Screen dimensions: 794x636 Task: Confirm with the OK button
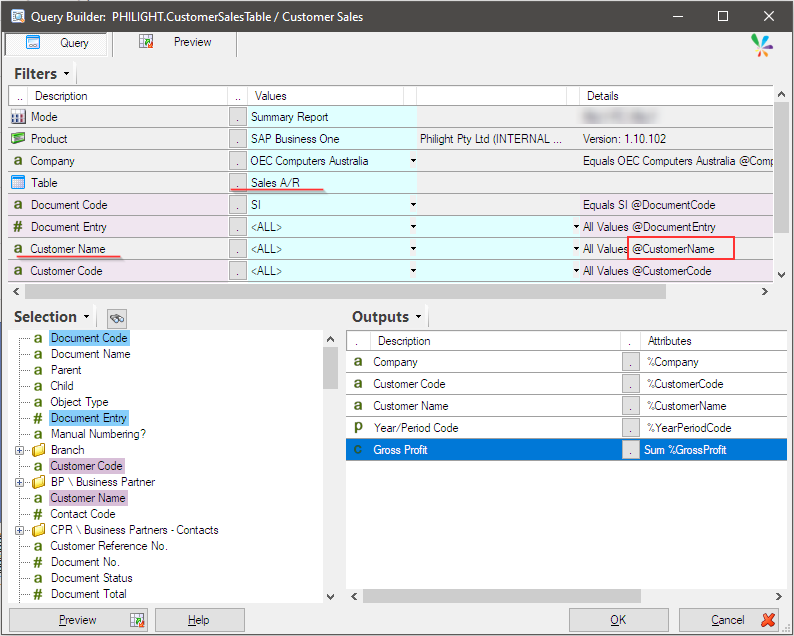[618, 620]
